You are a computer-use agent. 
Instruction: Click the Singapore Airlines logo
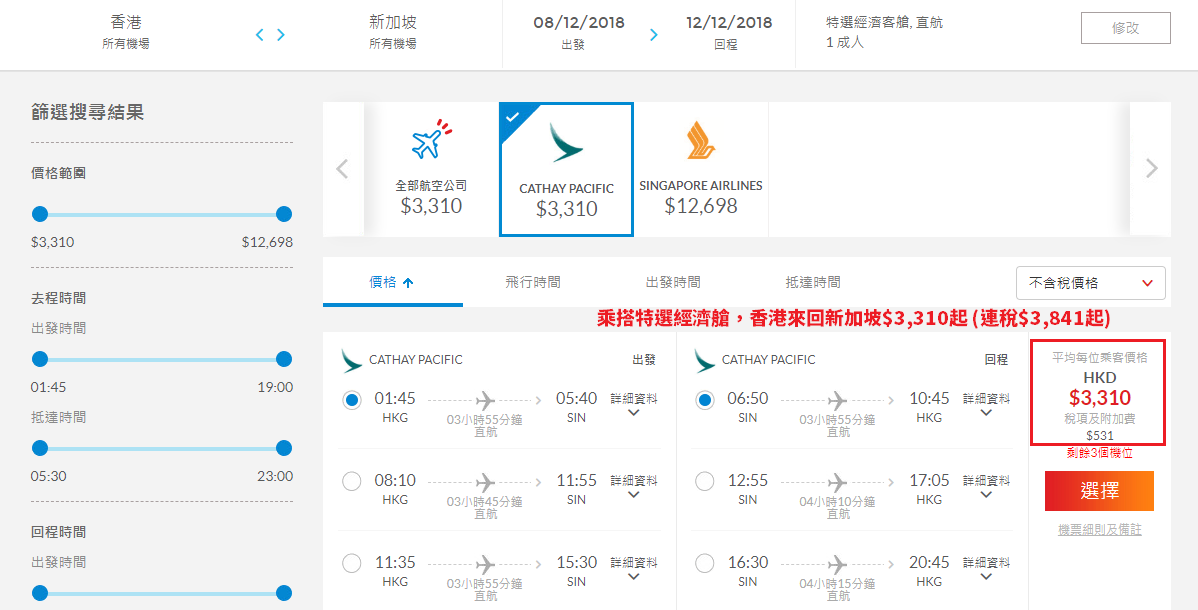701,141
